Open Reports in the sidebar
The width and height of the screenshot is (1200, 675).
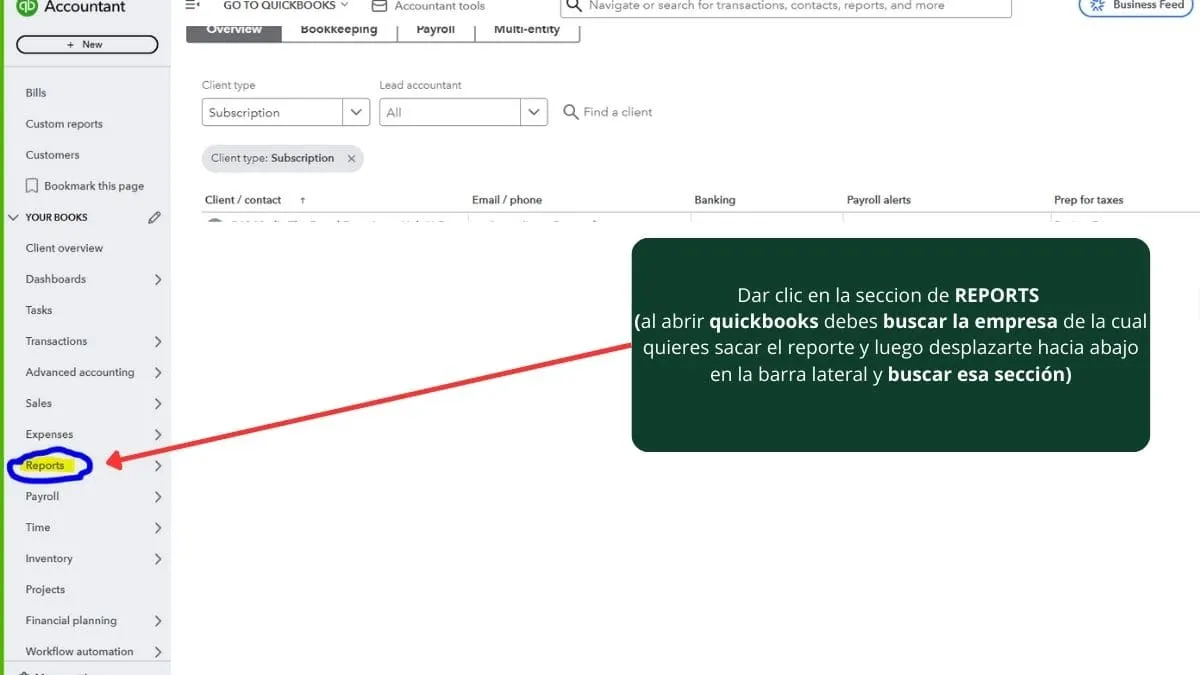pyautogui.click(x=45, y=465)
